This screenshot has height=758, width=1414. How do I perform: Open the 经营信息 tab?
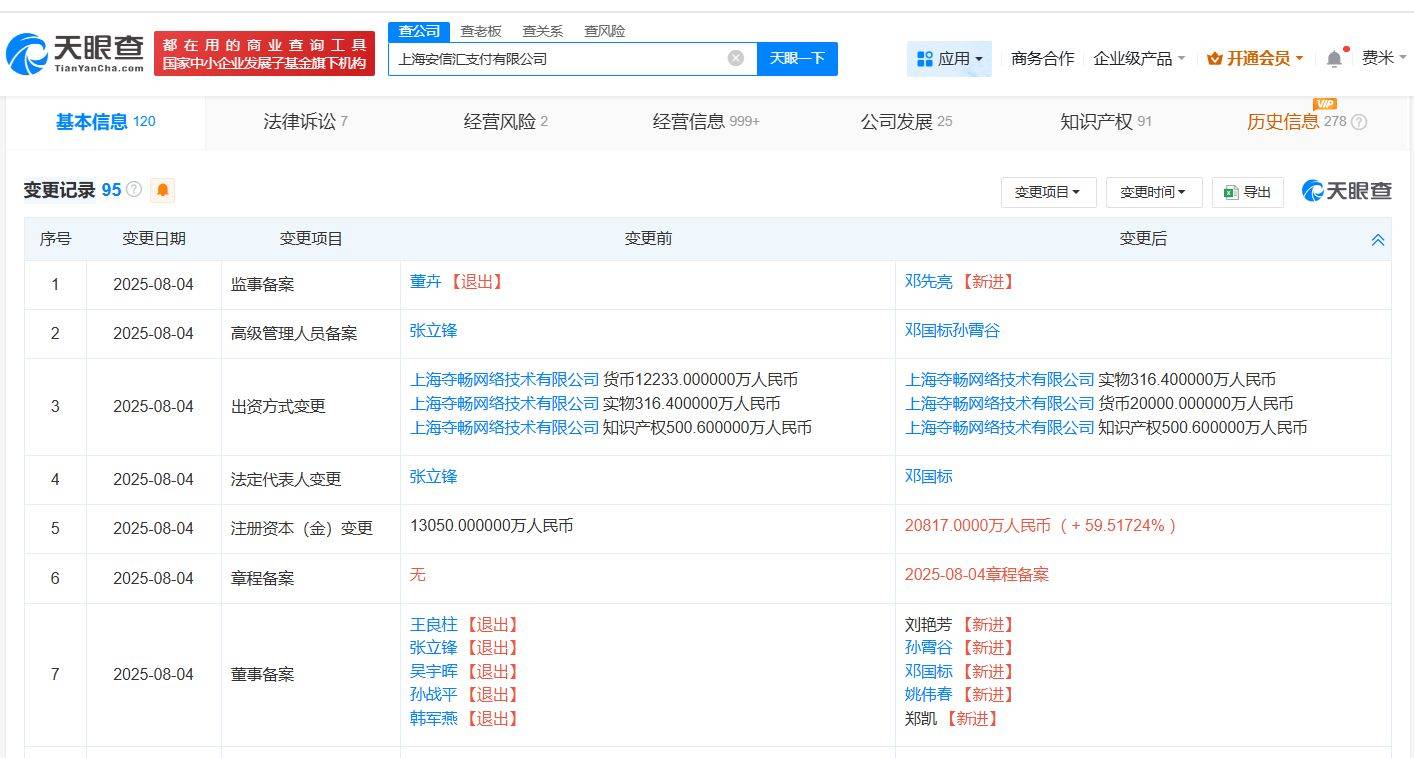(706, 122)
